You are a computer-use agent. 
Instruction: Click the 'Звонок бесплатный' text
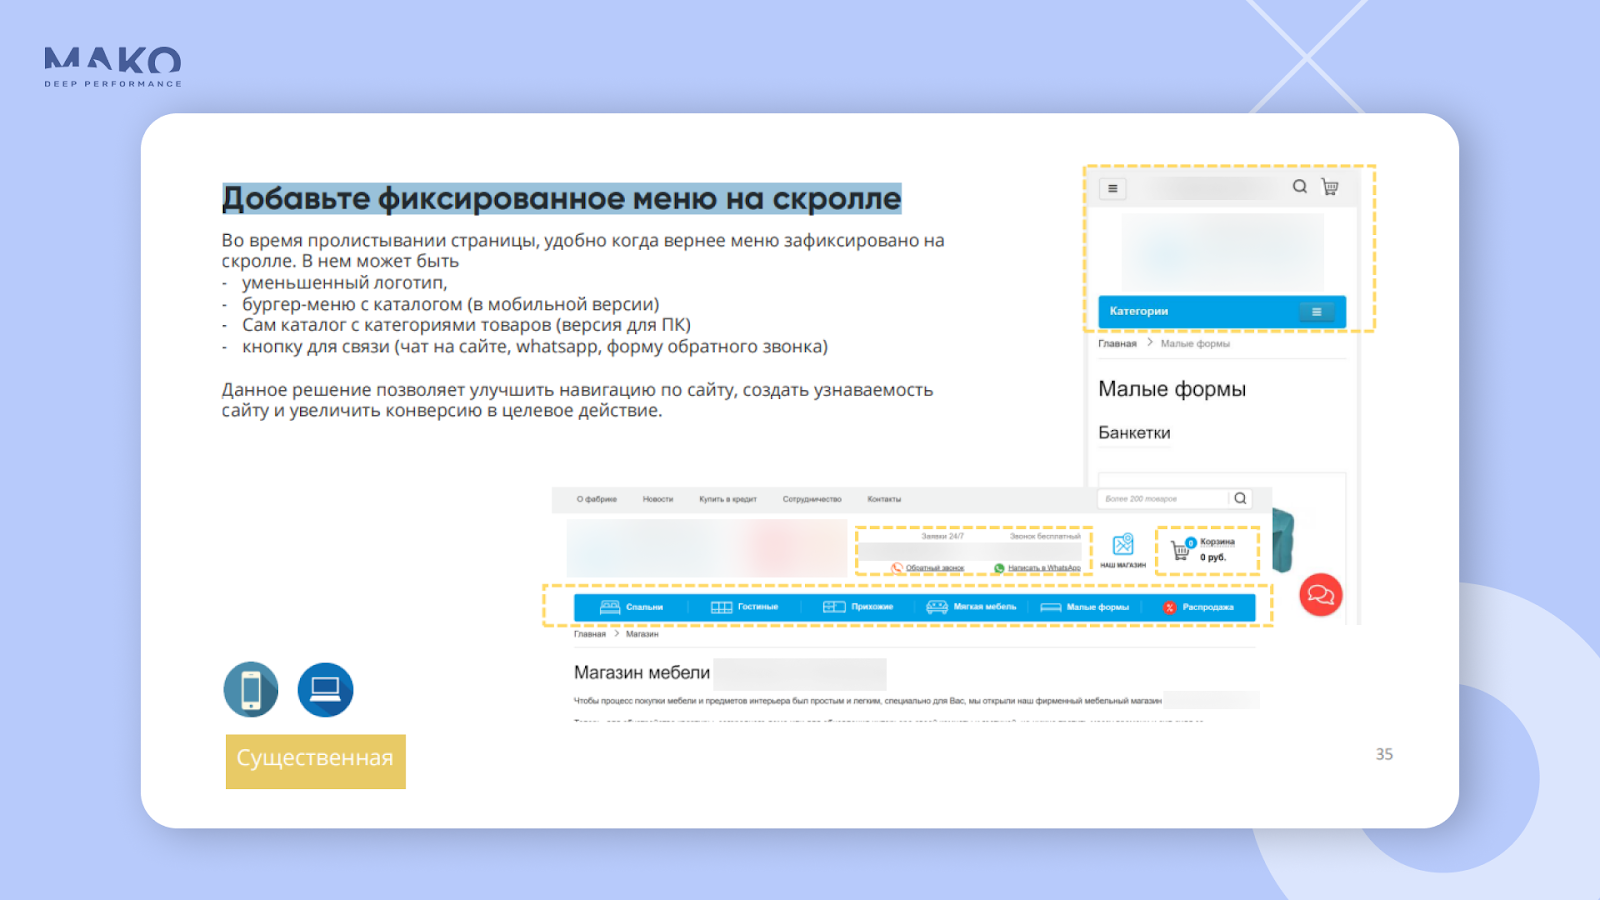point(1045,537)
